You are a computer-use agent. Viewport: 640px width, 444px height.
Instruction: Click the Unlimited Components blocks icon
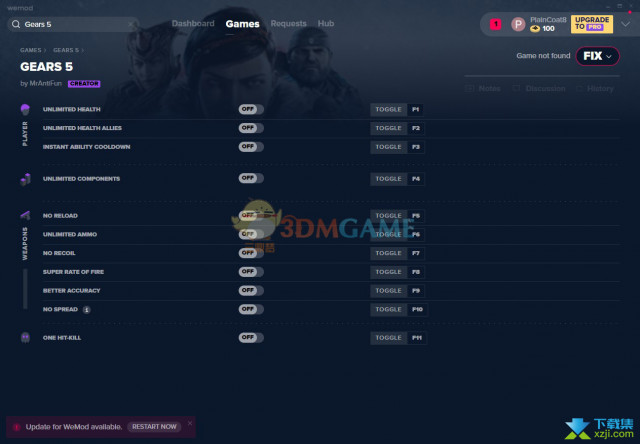[x=25, y=179]
